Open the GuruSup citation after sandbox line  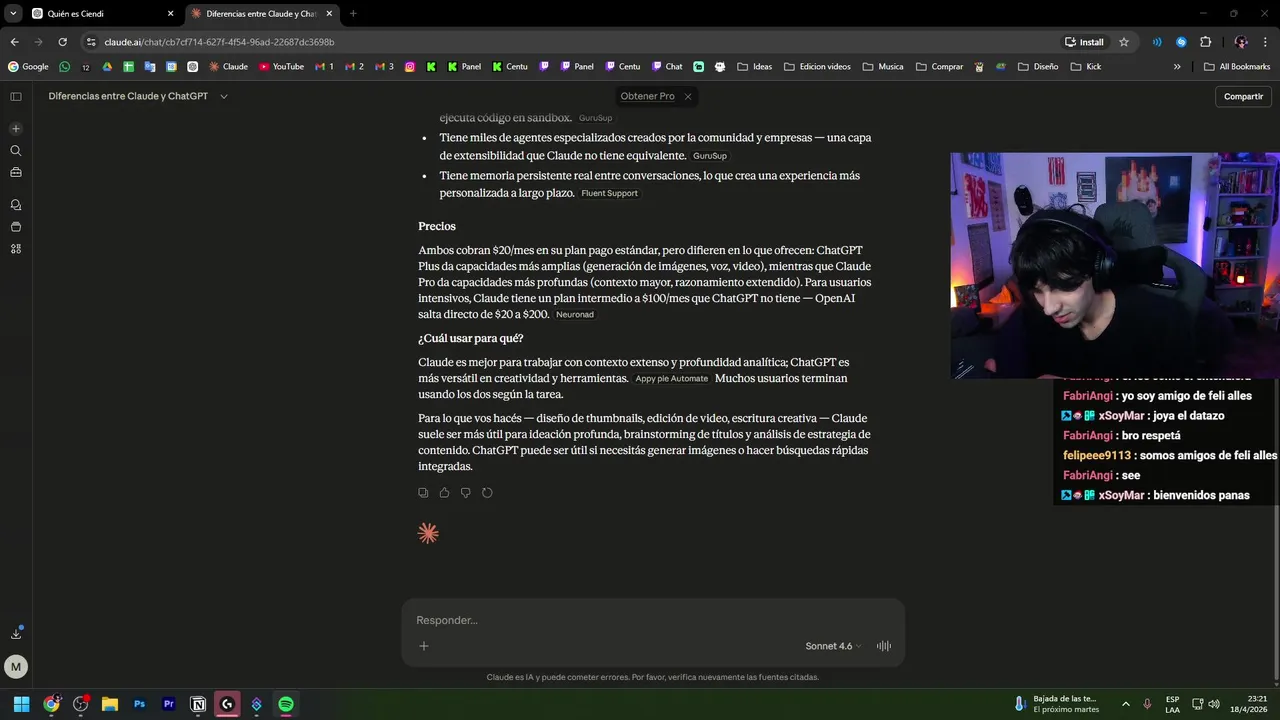click(x=595, y=118)
